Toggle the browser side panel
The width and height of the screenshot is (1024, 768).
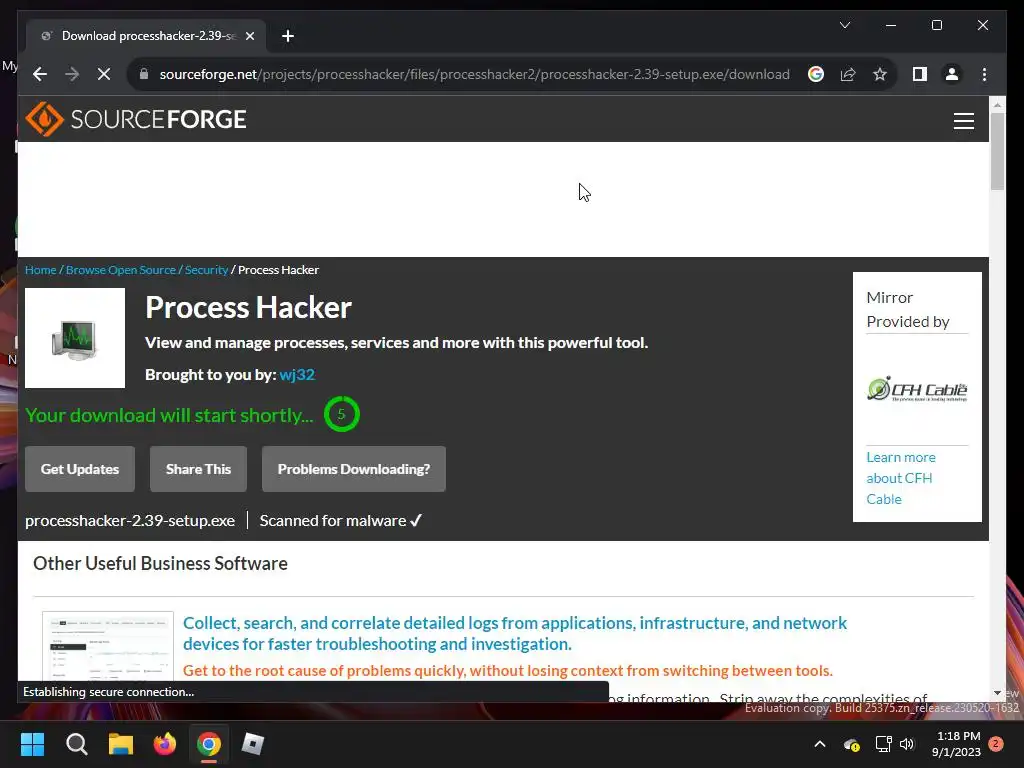(x=920, y=74)
